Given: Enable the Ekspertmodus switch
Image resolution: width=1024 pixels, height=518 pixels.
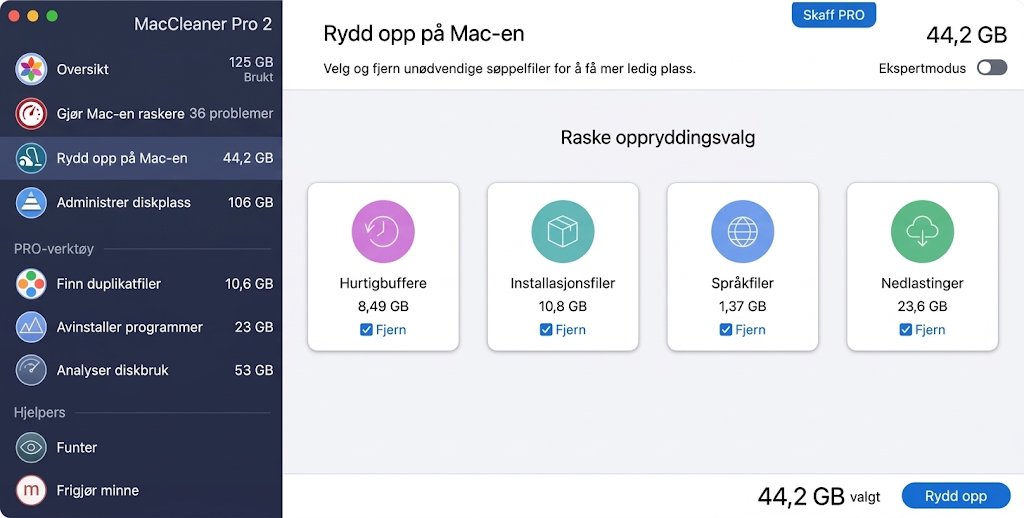Looking at the screenshot, I should (x=992, y=68).
